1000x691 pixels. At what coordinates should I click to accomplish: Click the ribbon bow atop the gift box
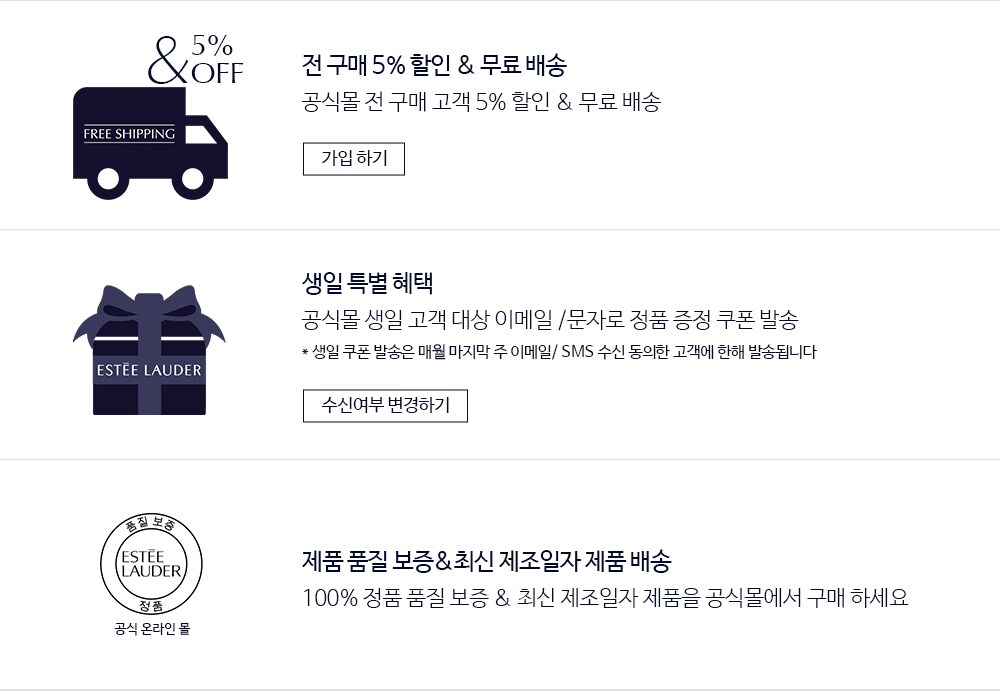(x=149, y=310)
